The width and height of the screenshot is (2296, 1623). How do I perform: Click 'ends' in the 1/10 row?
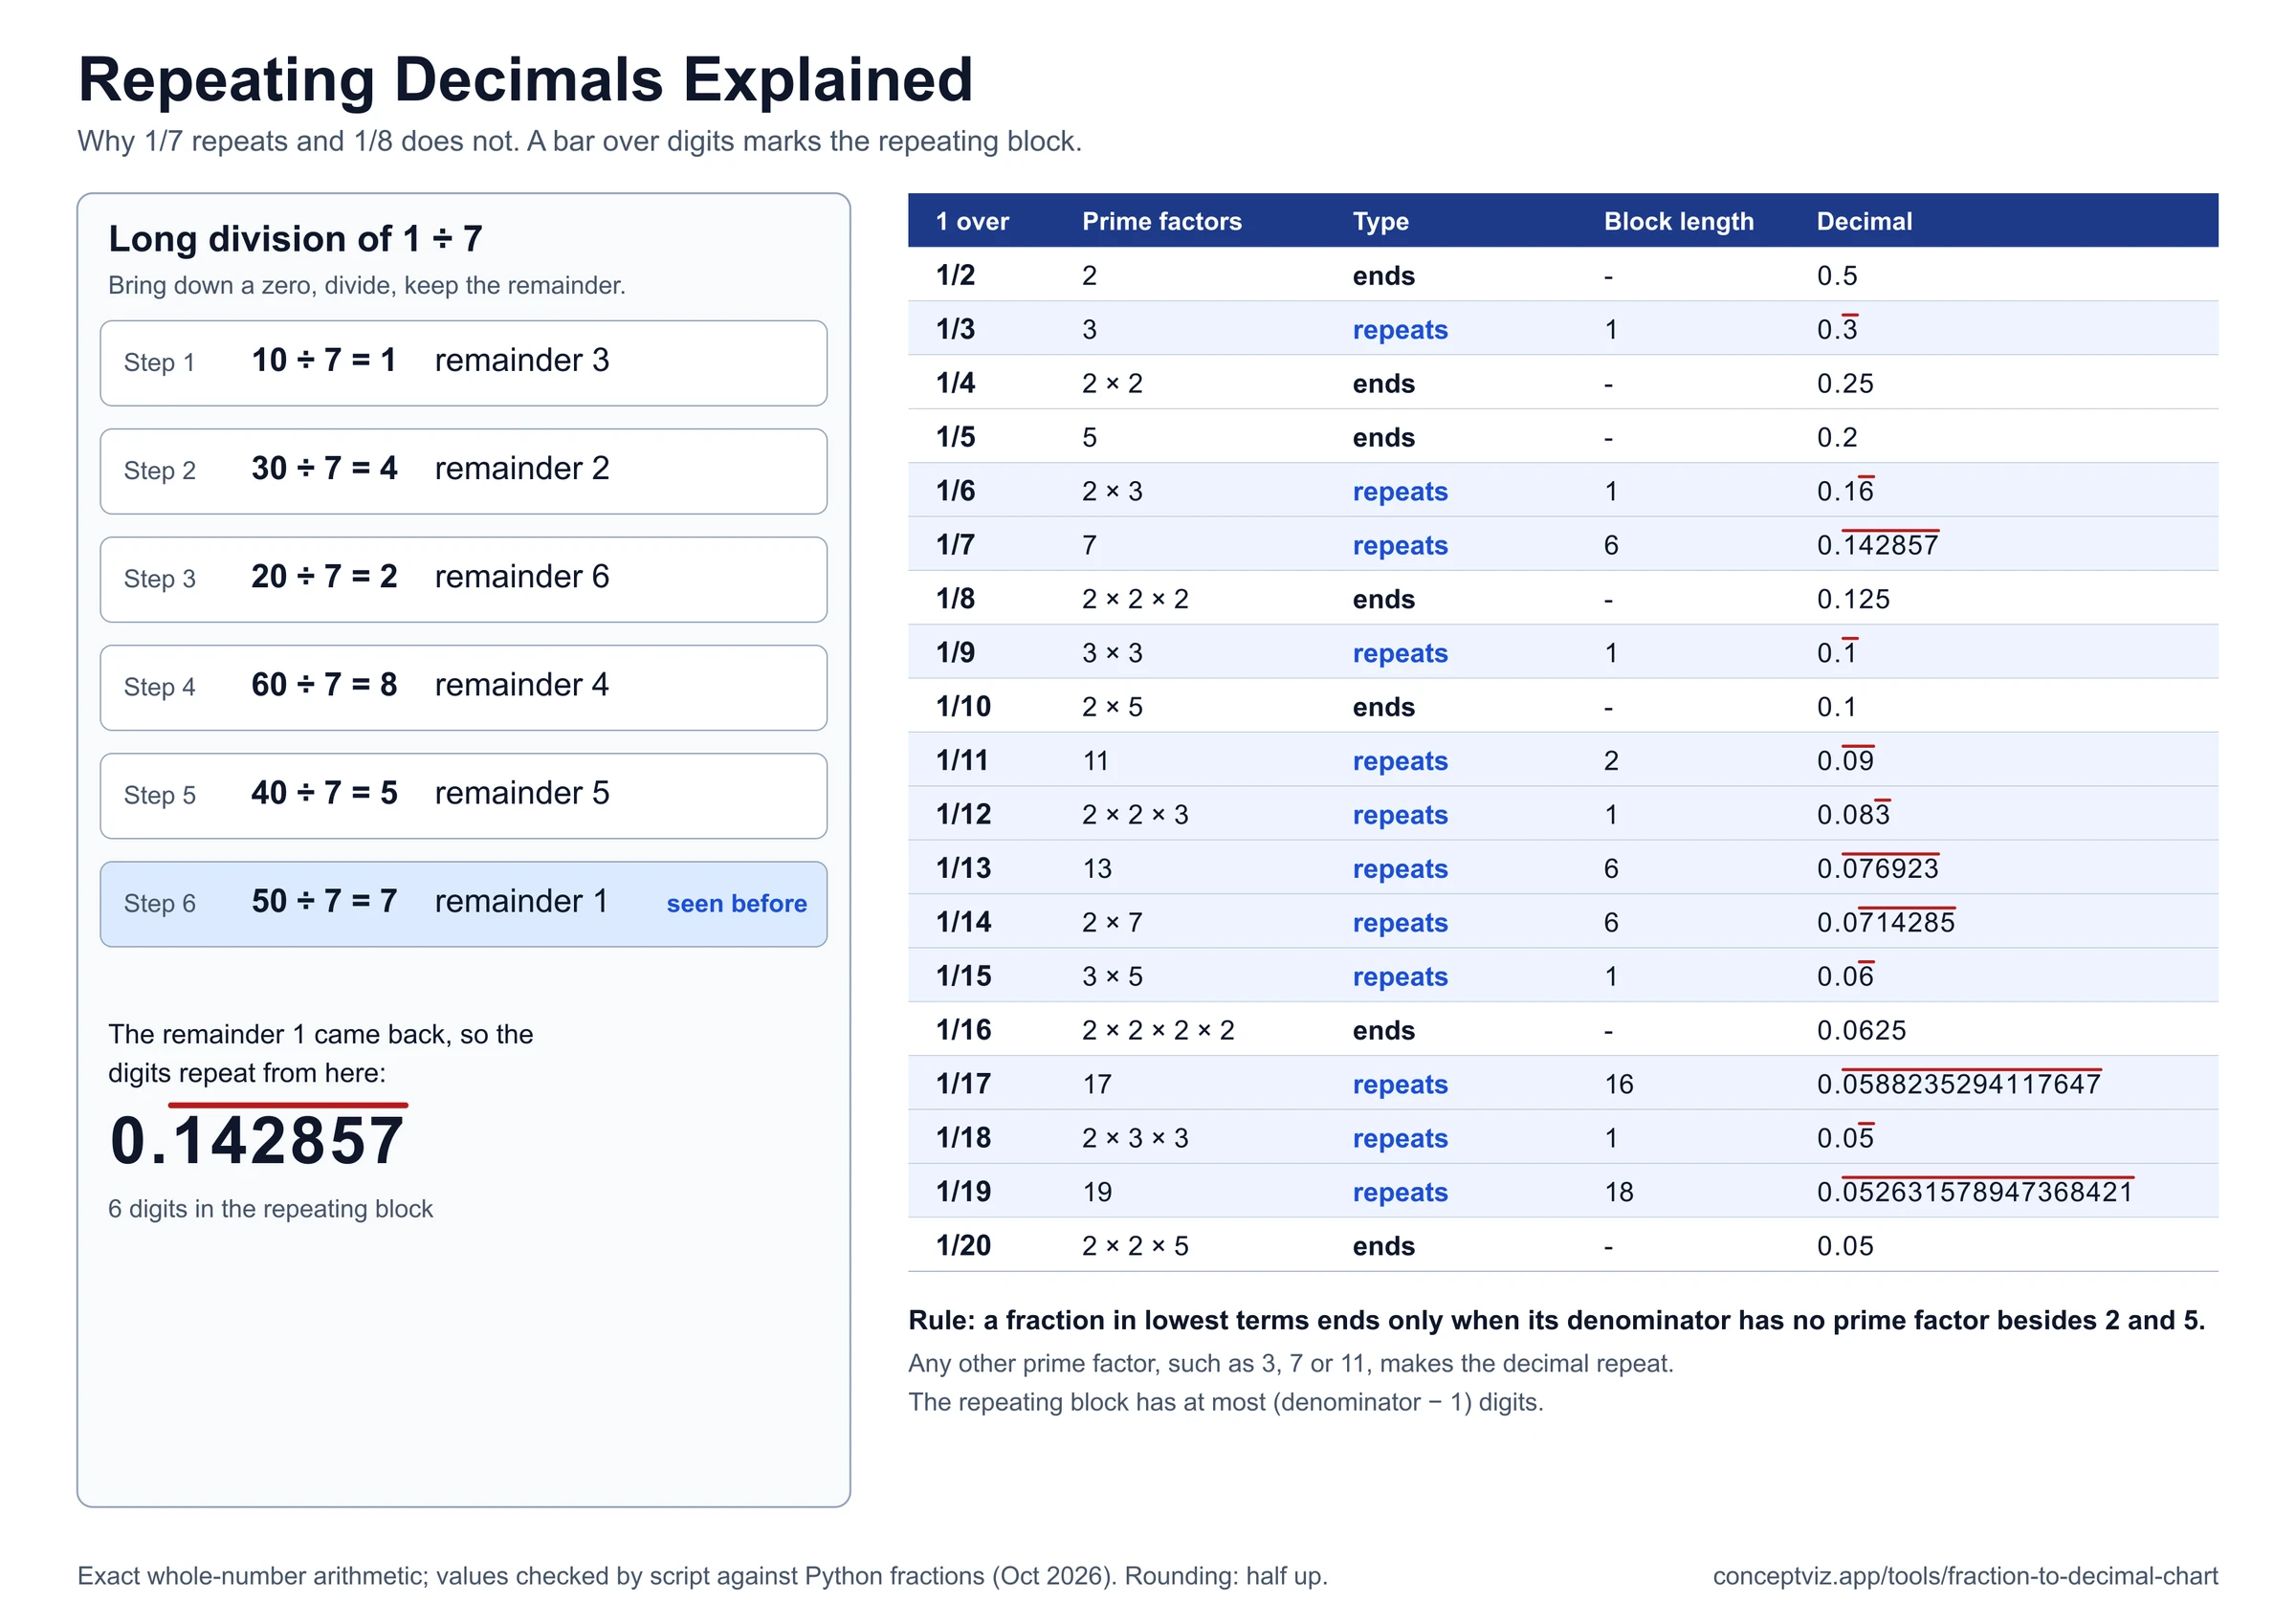point(1383,707)
